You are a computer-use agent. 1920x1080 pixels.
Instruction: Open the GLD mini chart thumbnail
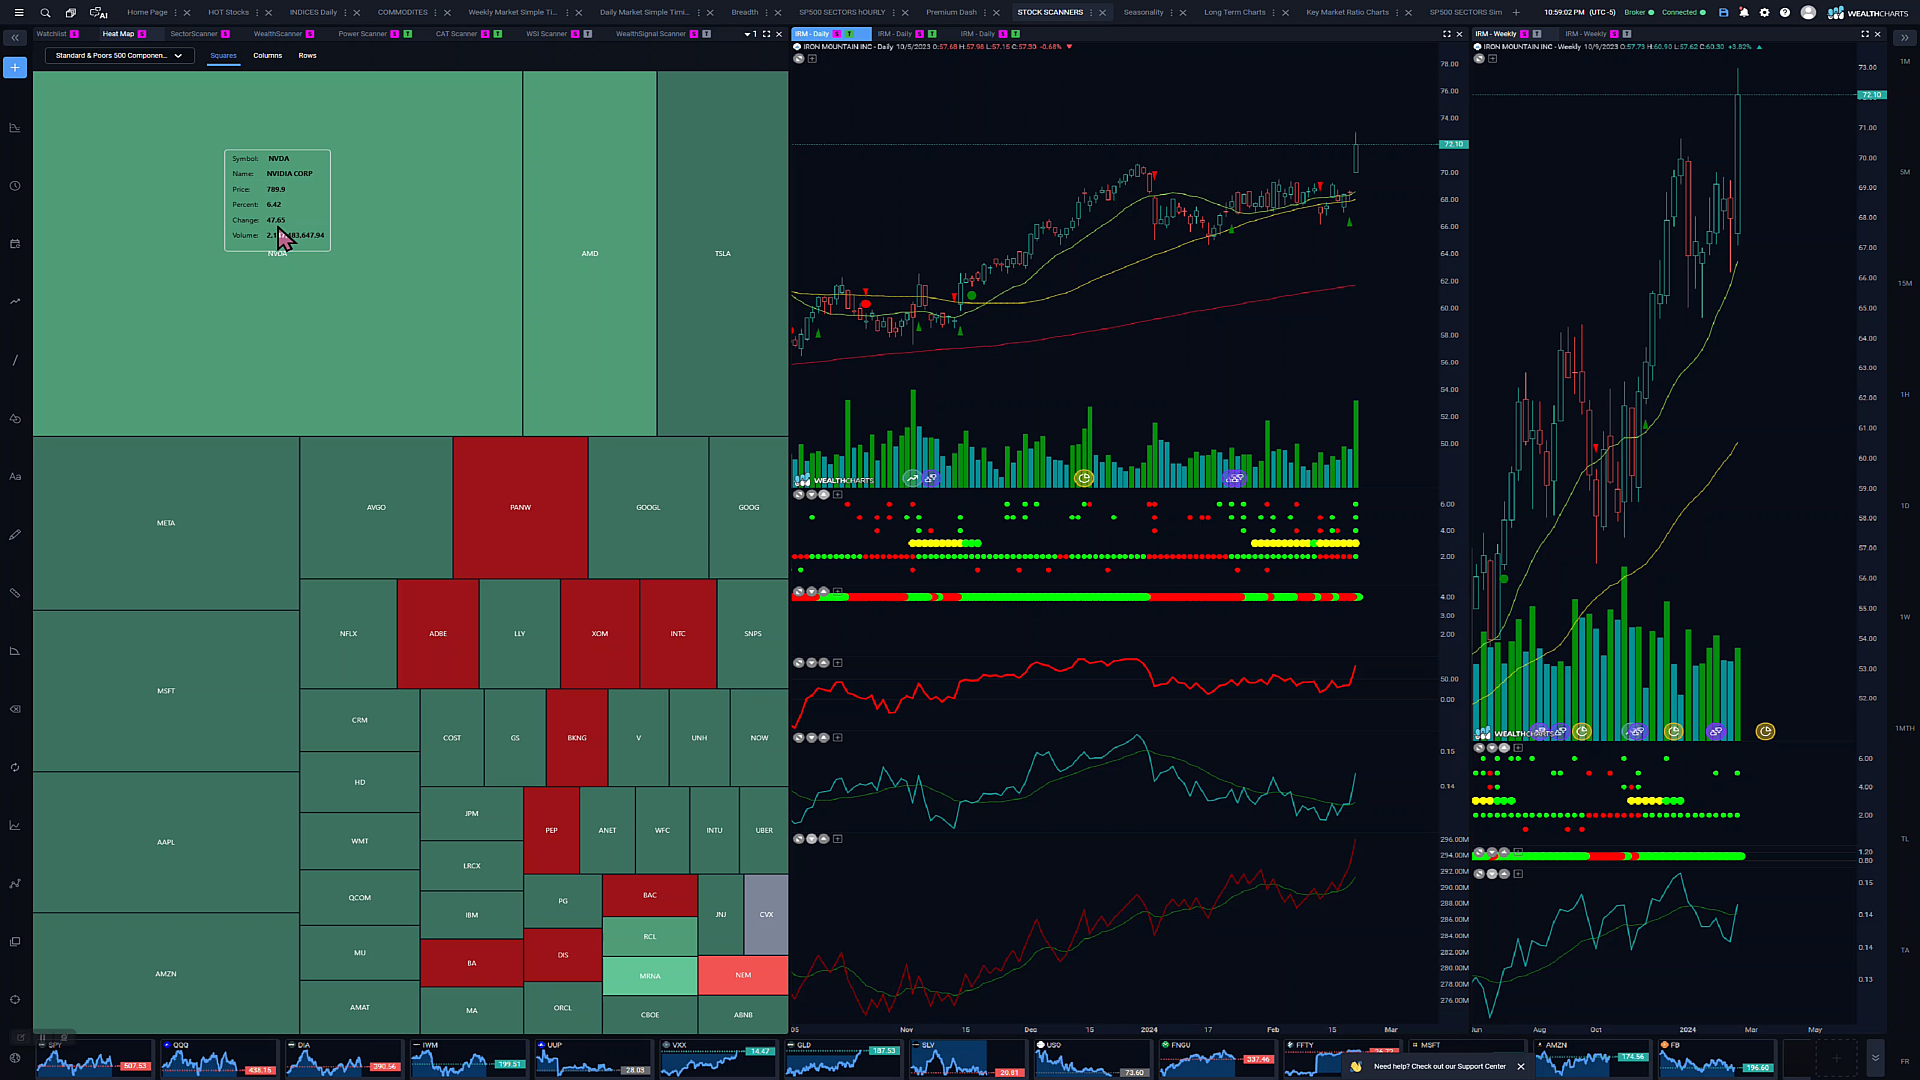[842, 1059]
